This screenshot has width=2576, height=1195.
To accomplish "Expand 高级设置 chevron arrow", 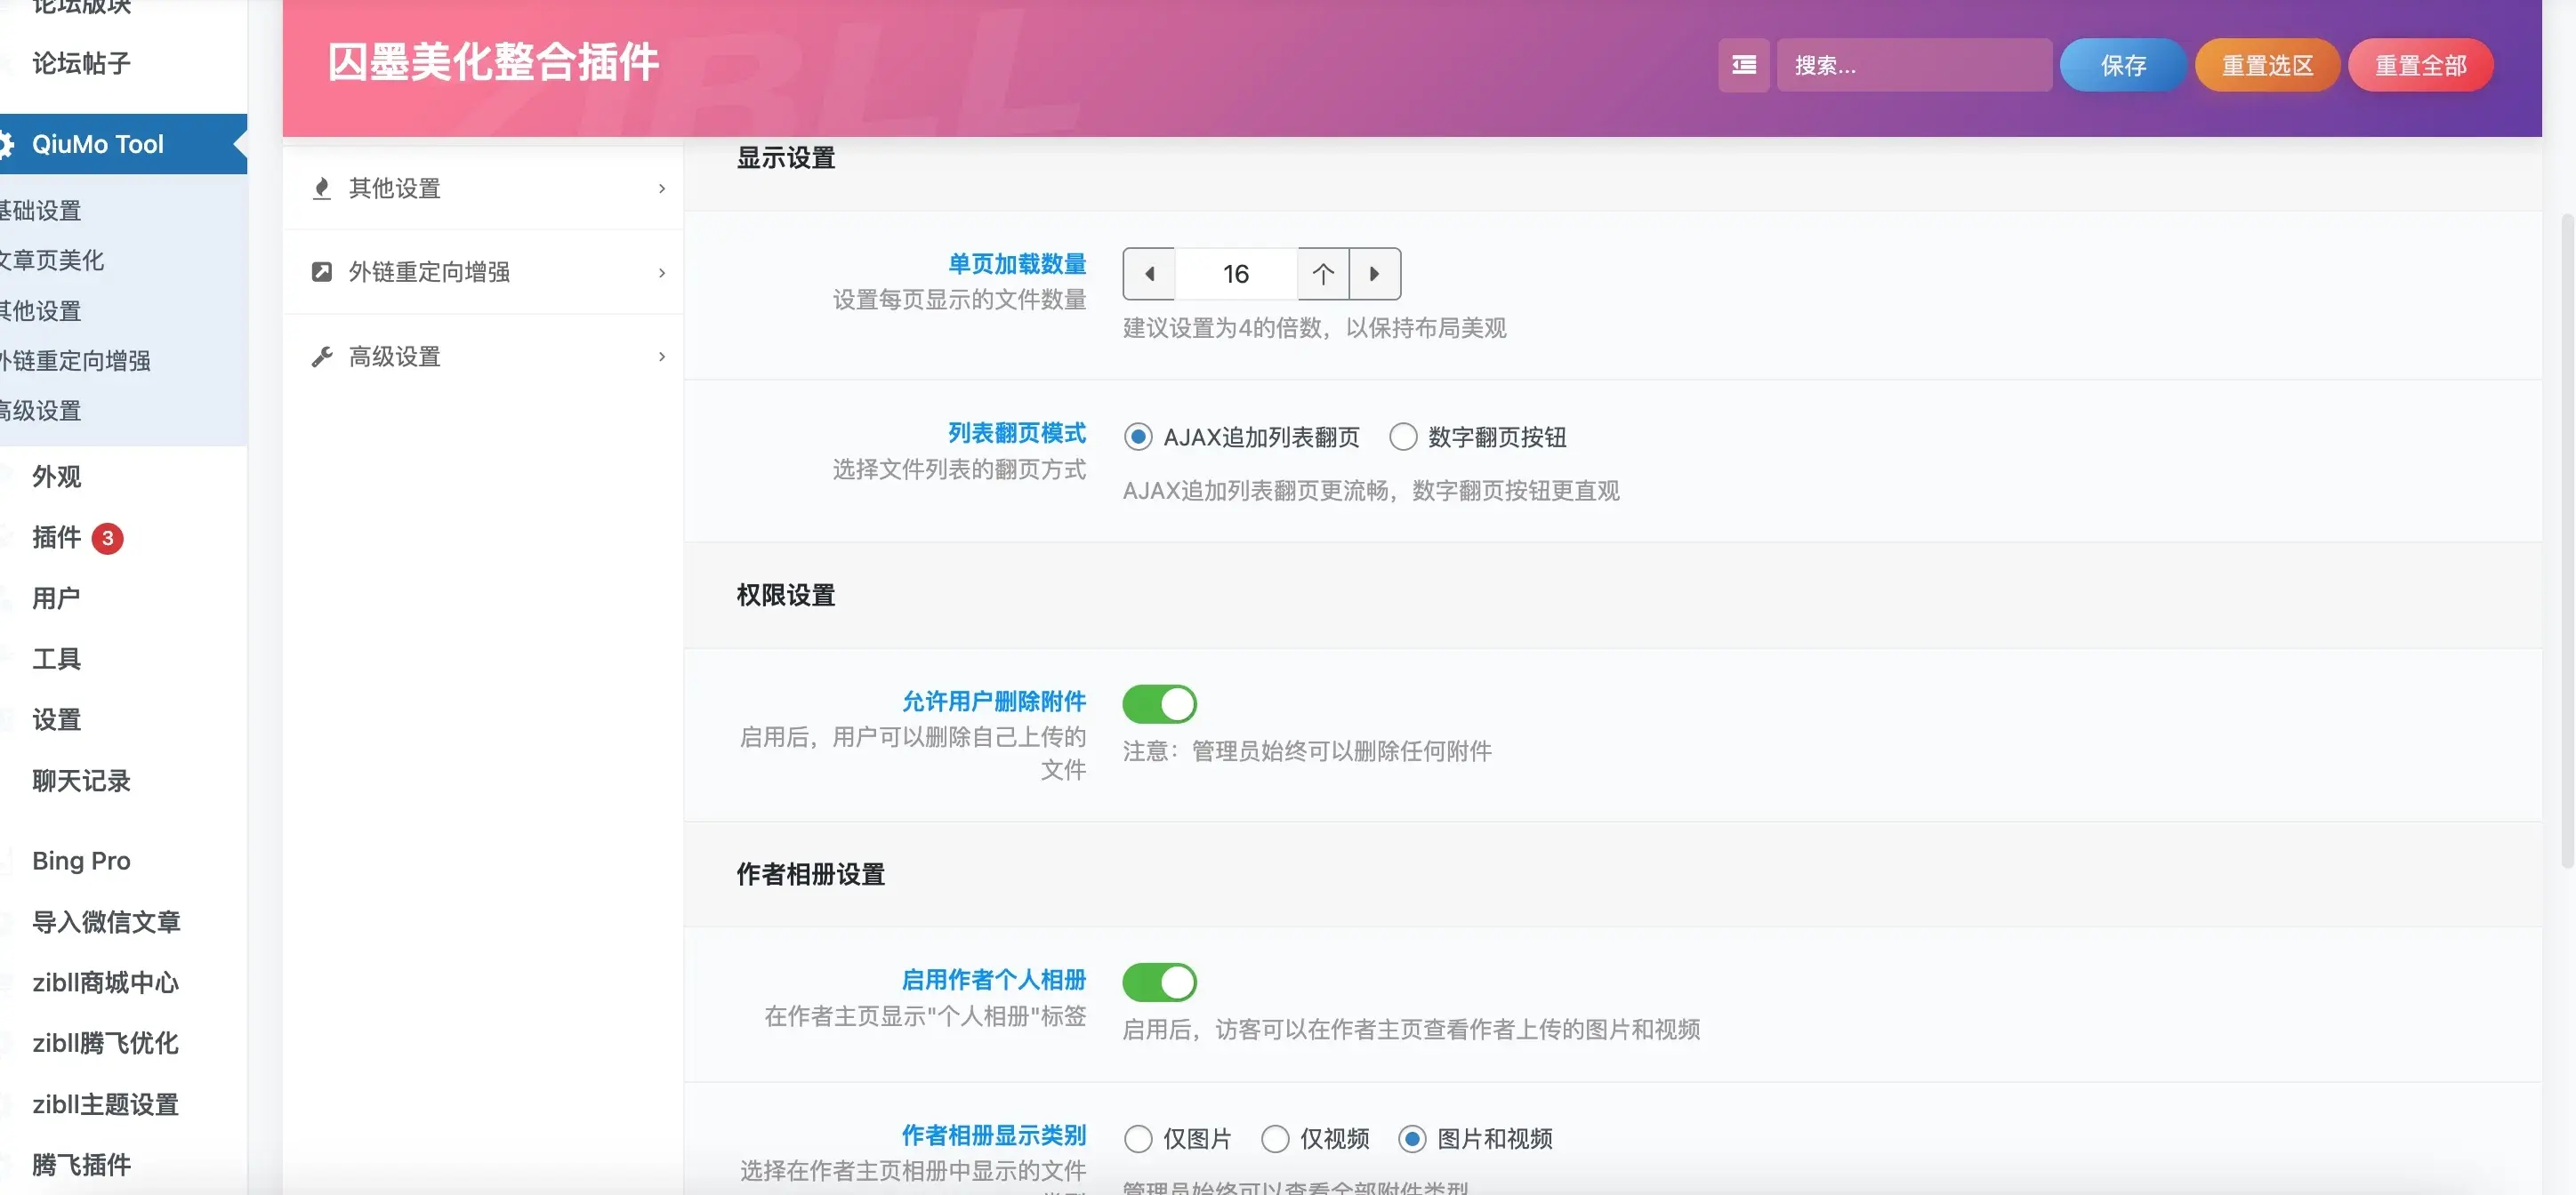I will [x=661, y=357].
